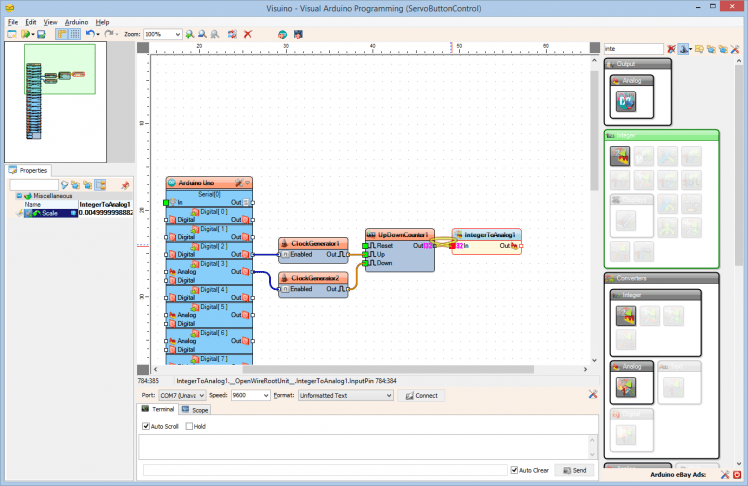Click the Save project toolbar icon
Screen dimensions: 748x486
(42, 34)
